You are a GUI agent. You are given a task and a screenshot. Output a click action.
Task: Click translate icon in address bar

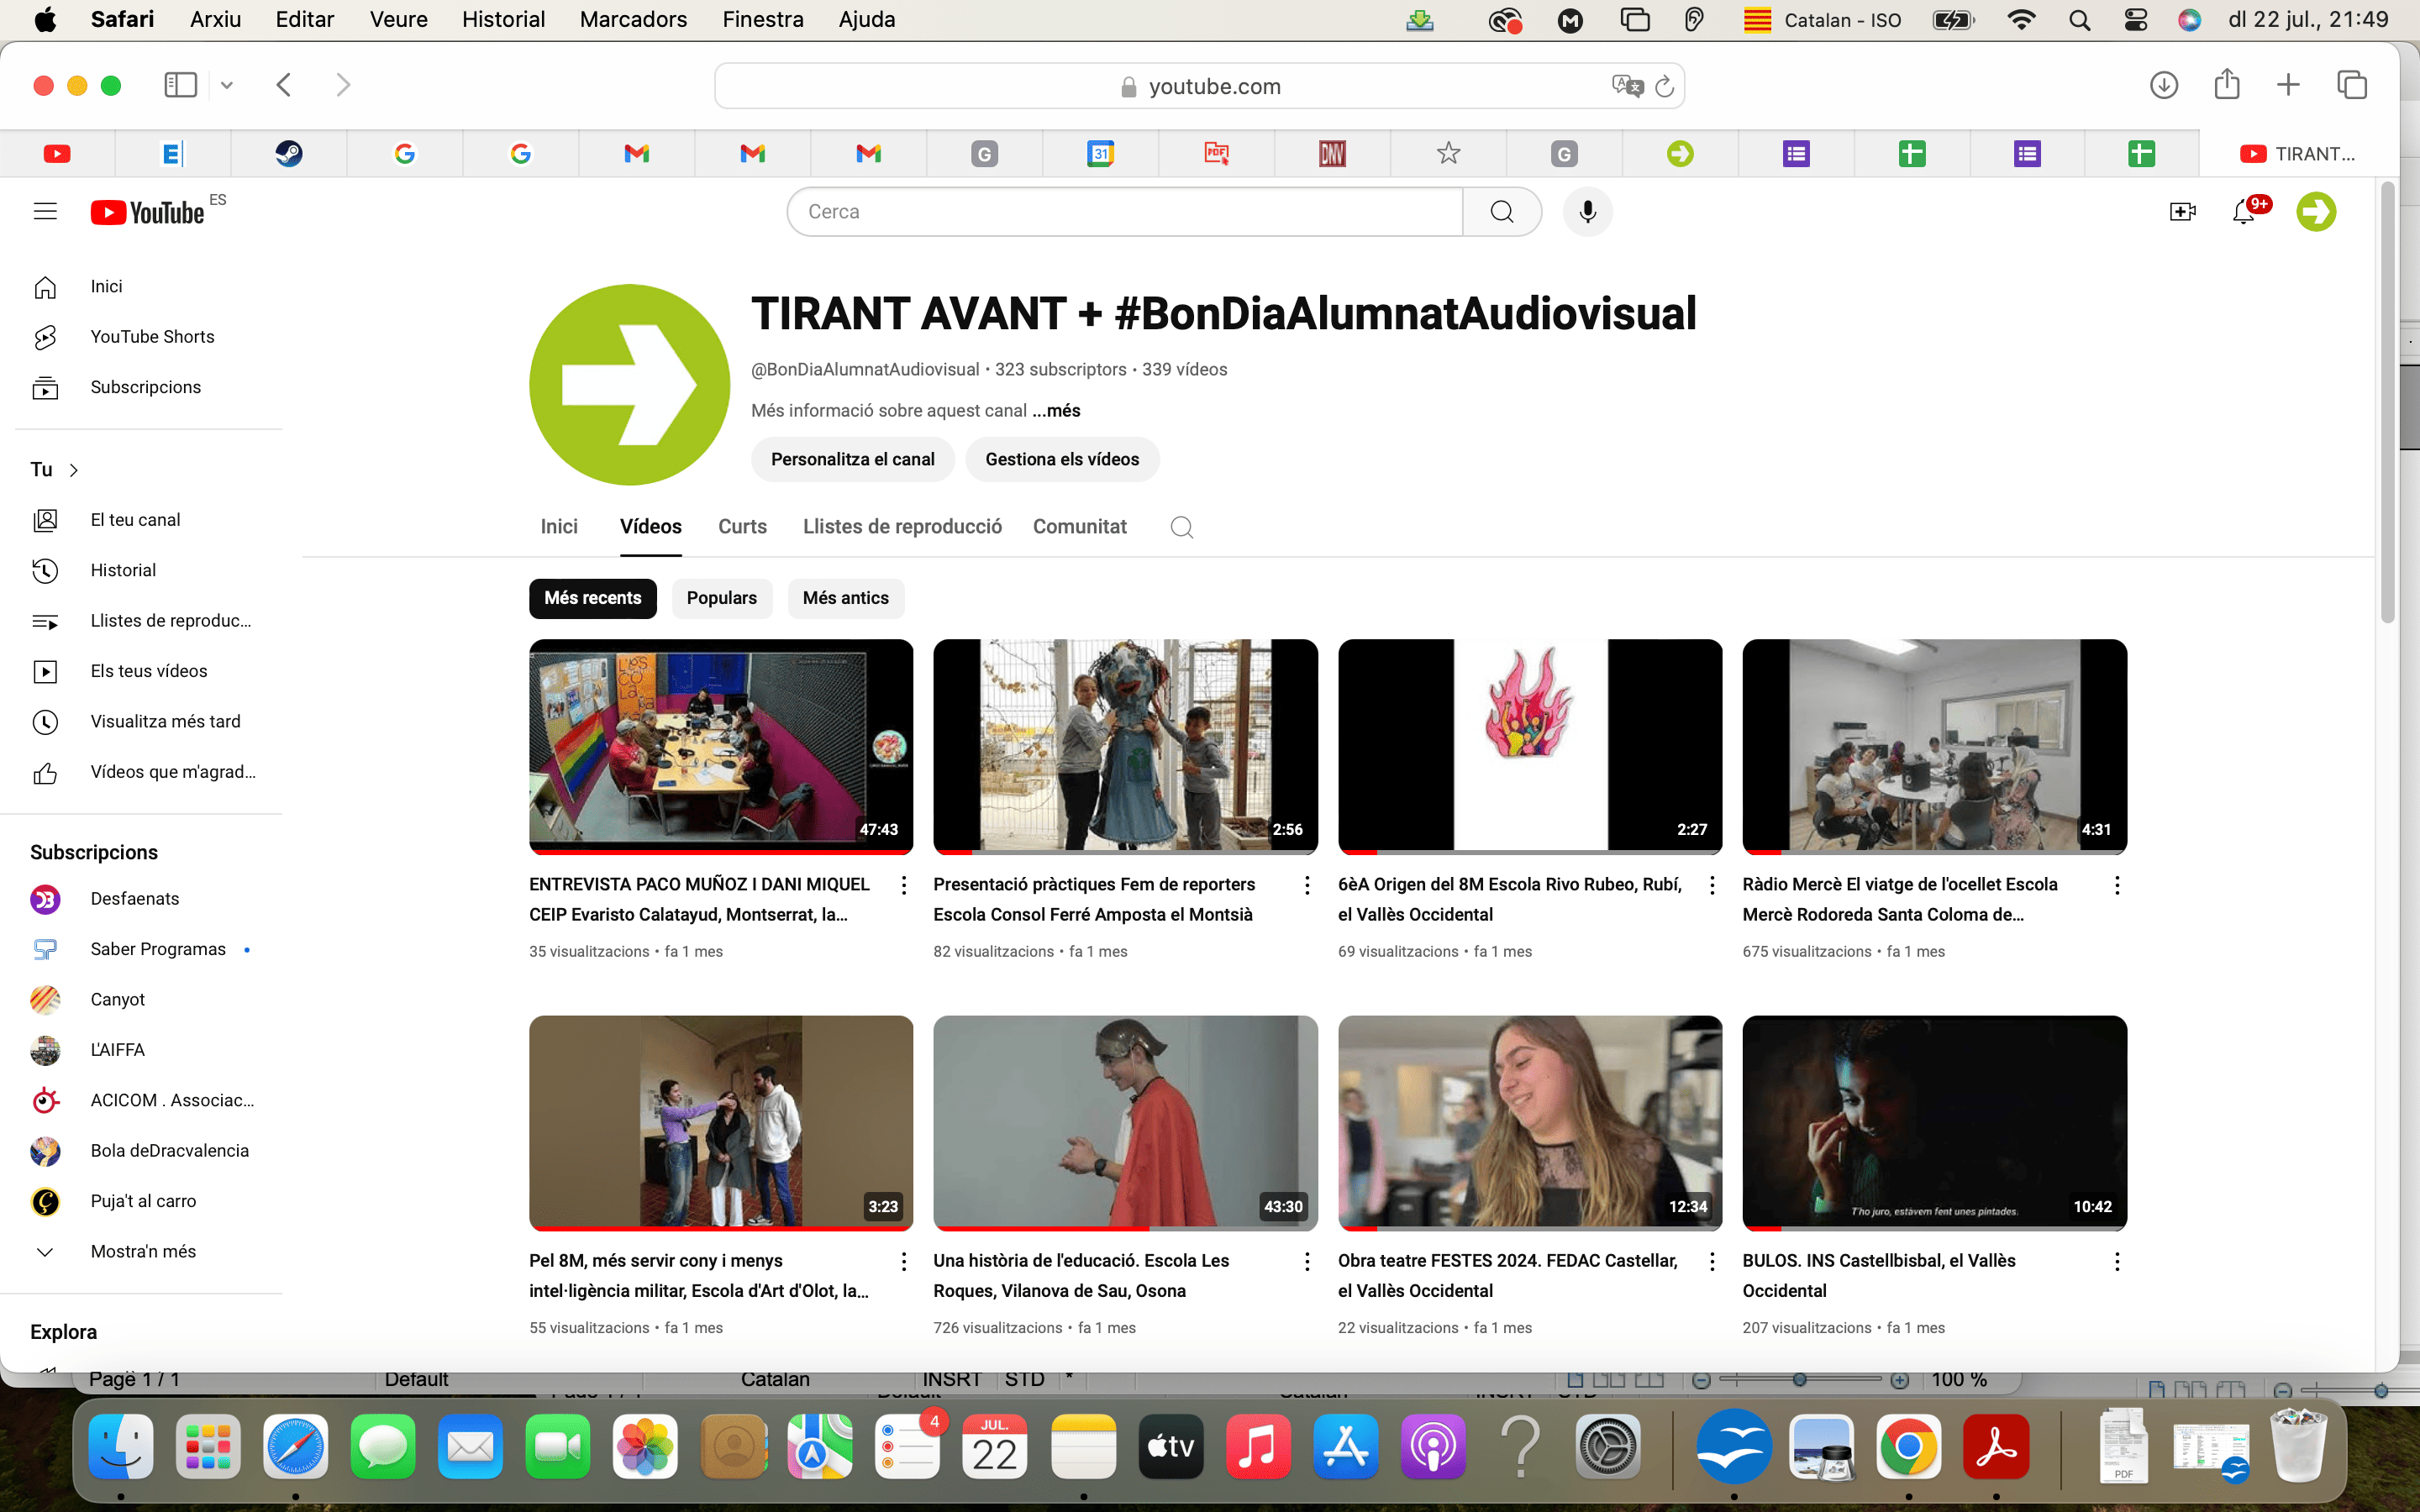pos(1627,86)
